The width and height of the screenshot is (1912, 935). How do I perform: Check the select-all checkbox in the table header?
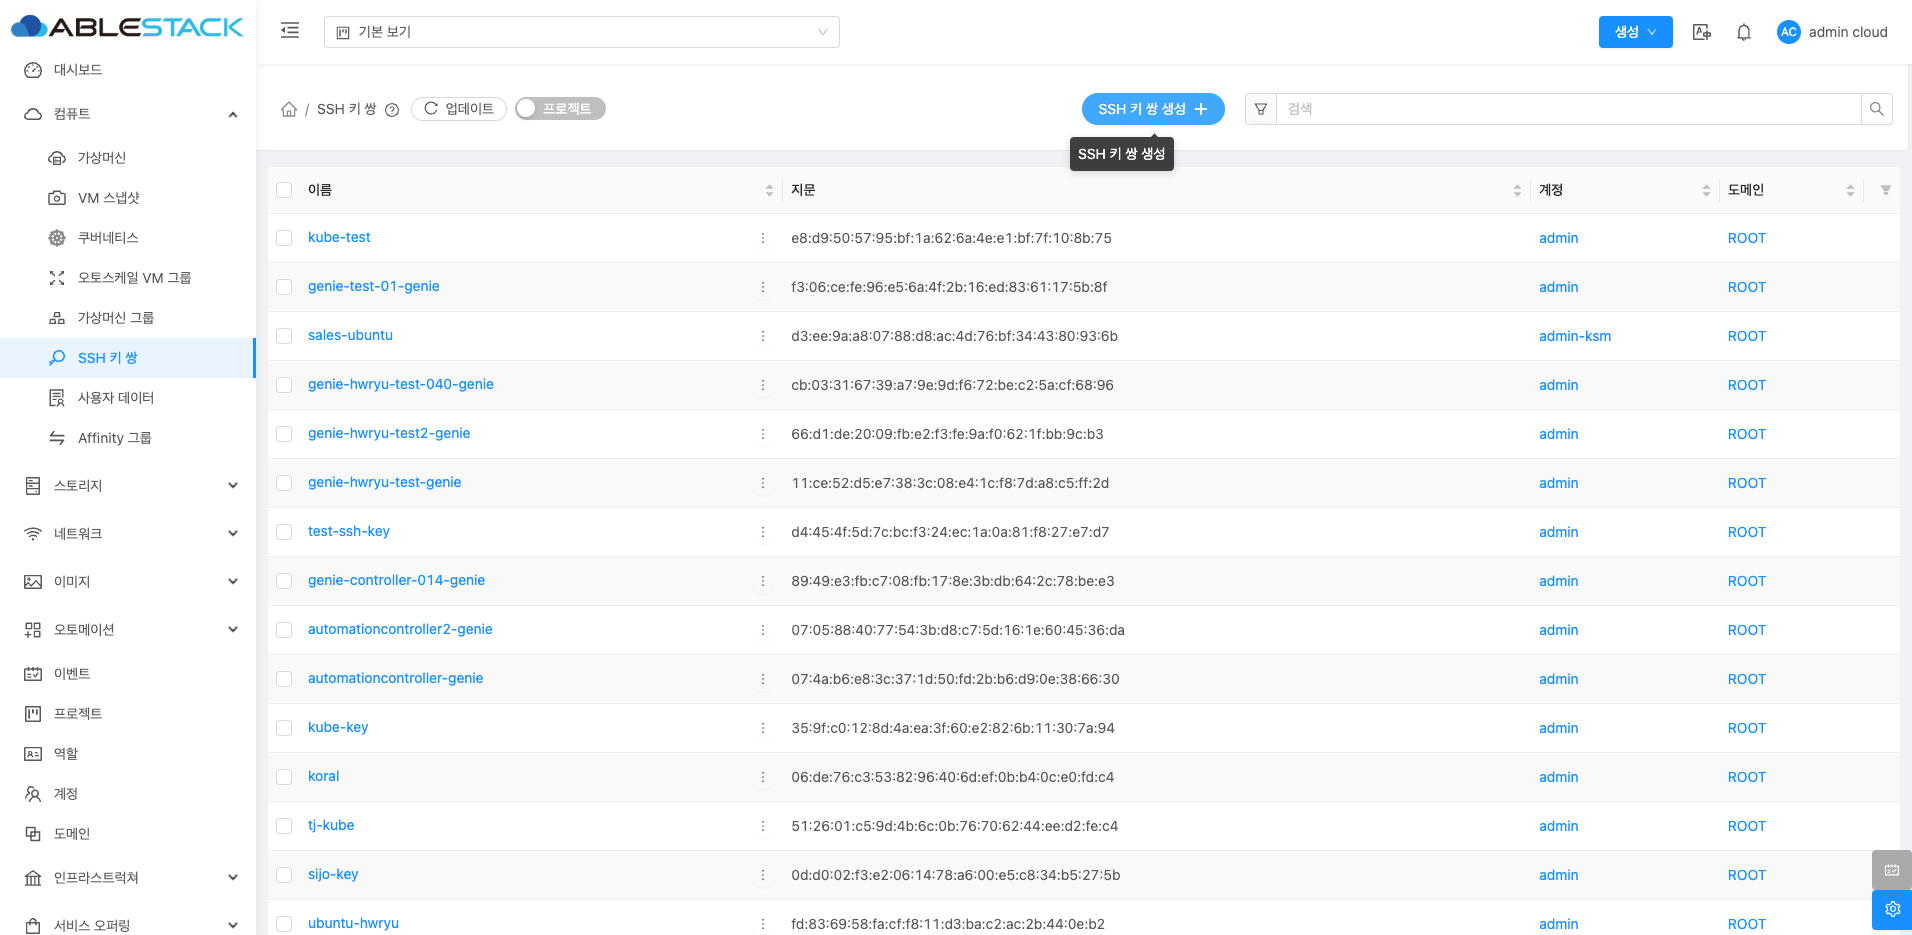[284, 190]
